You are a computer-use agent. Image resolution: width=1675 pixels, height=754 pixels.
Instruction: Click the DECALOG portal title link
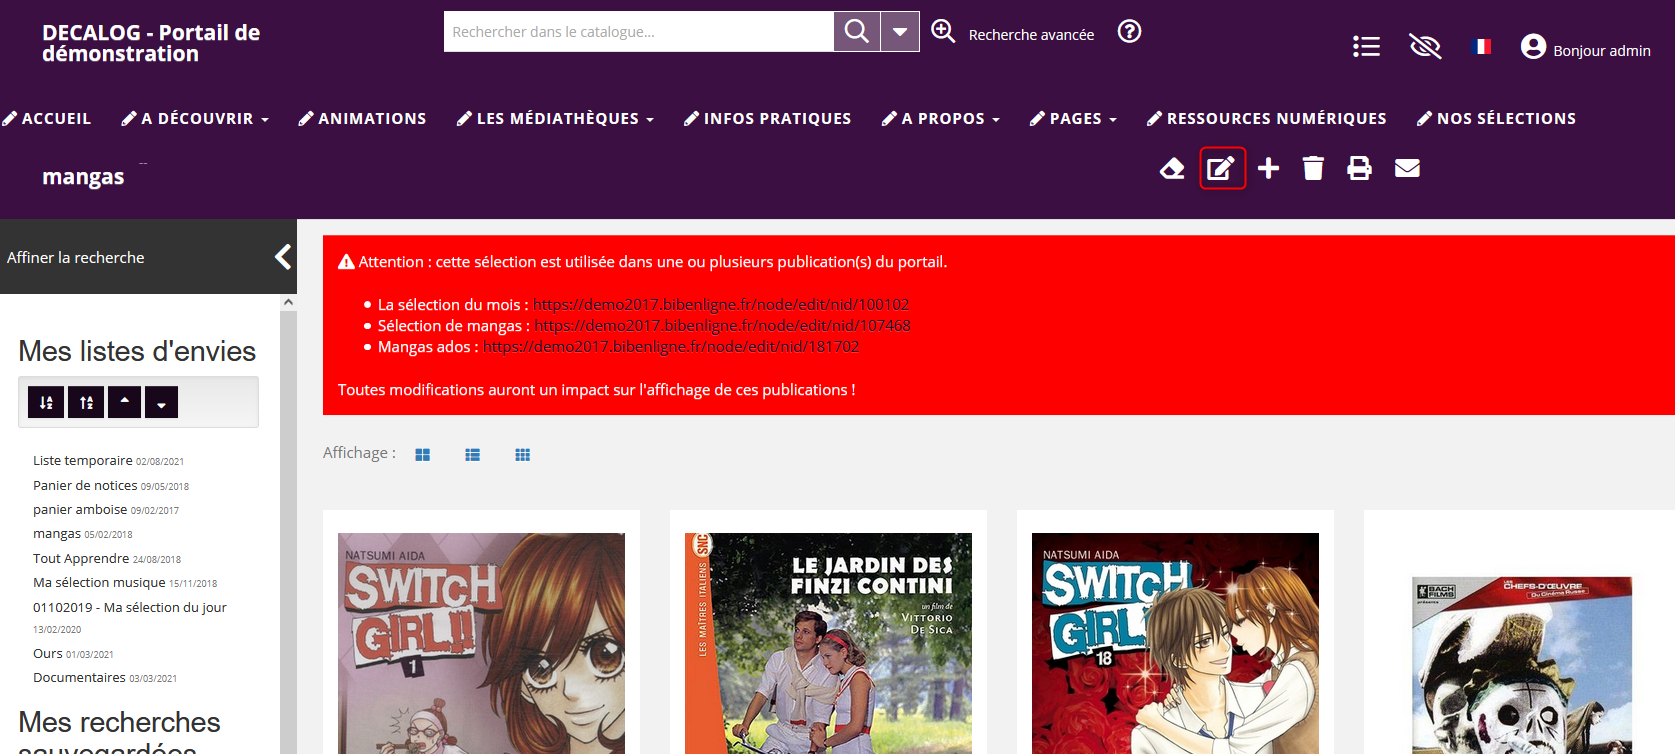pos(151,43)
